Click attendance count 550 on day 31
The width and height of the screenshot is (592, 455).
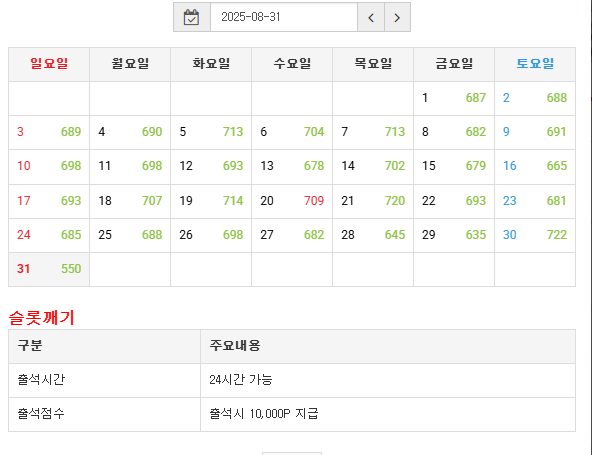(71, 269)
